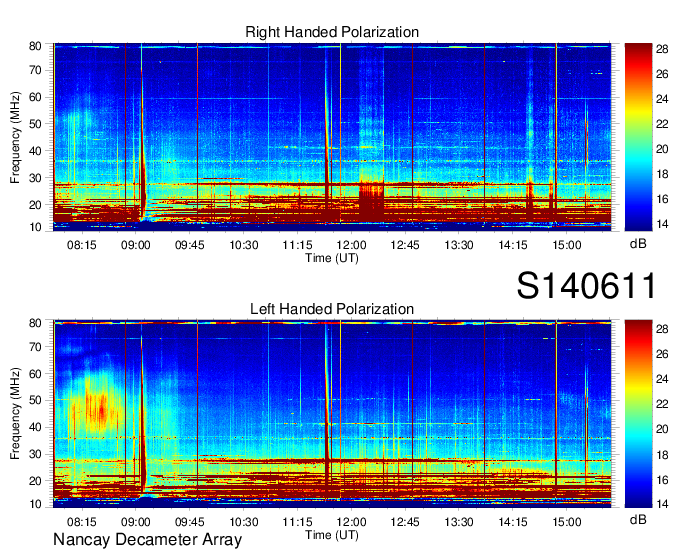The image size is (680, 552).
Task: Click the 15:00 tick on the left-handed time axis
Action: point(567,521)
